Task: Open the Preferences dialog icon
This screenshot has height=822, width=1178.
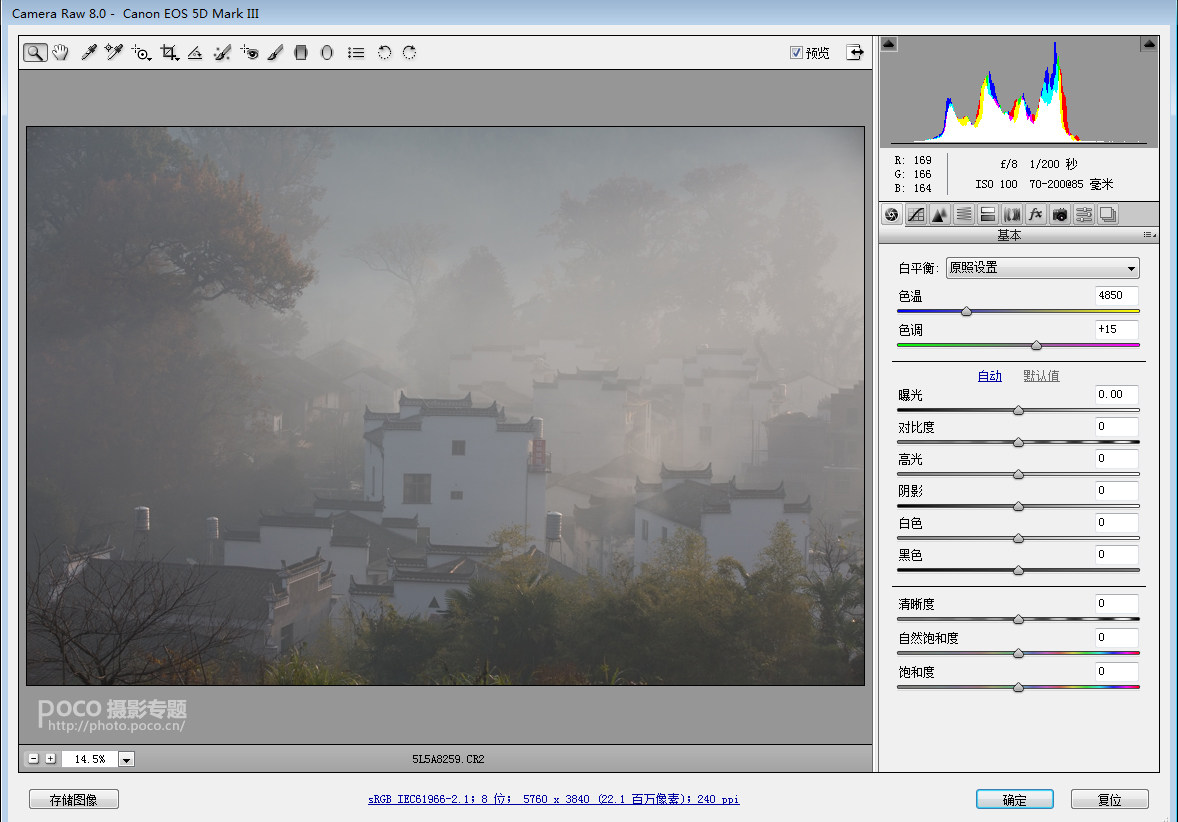Action: pyautogui.click(x=356, y=53)
